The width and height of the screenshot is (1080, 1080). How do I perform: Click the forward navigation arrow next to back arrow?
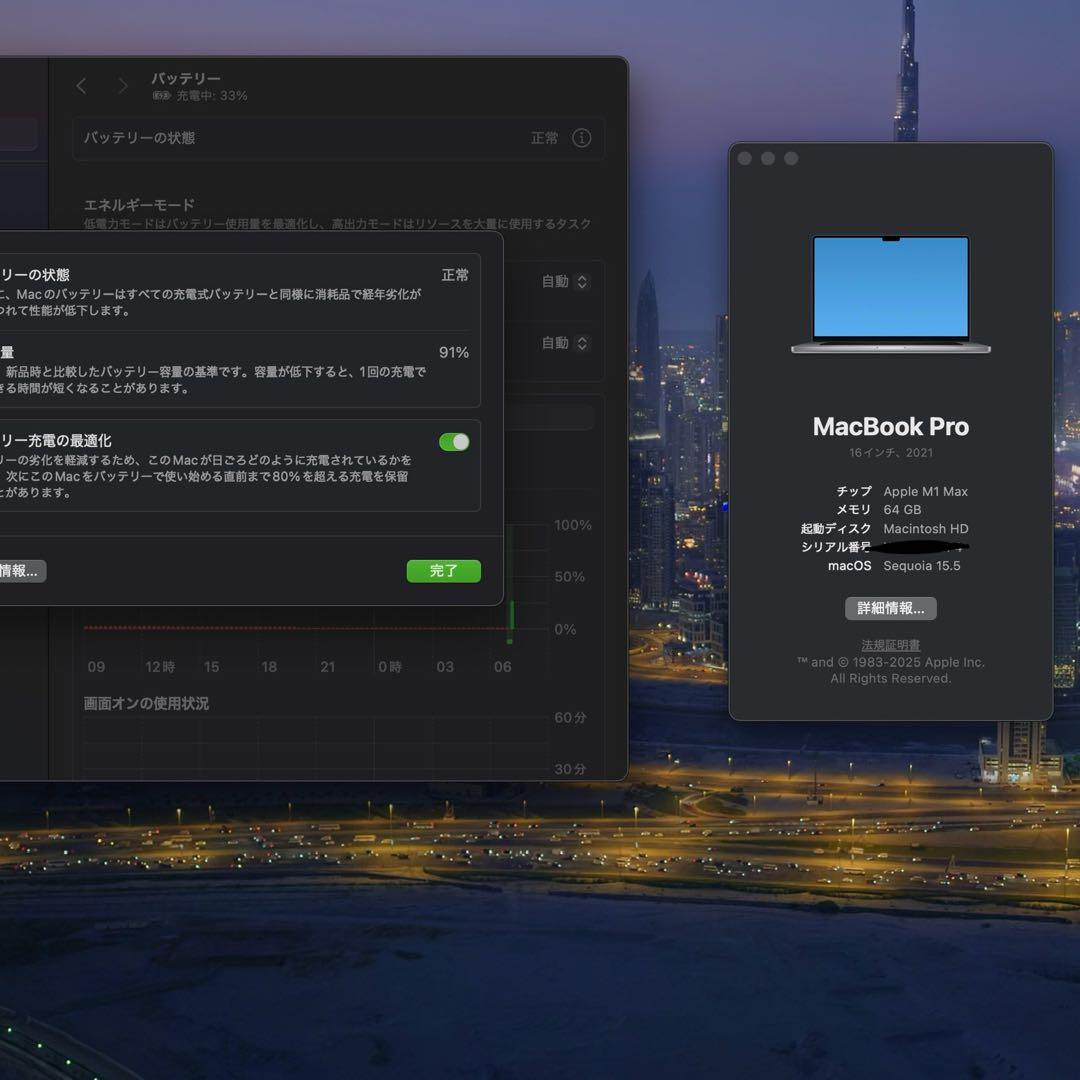(122, 85)
